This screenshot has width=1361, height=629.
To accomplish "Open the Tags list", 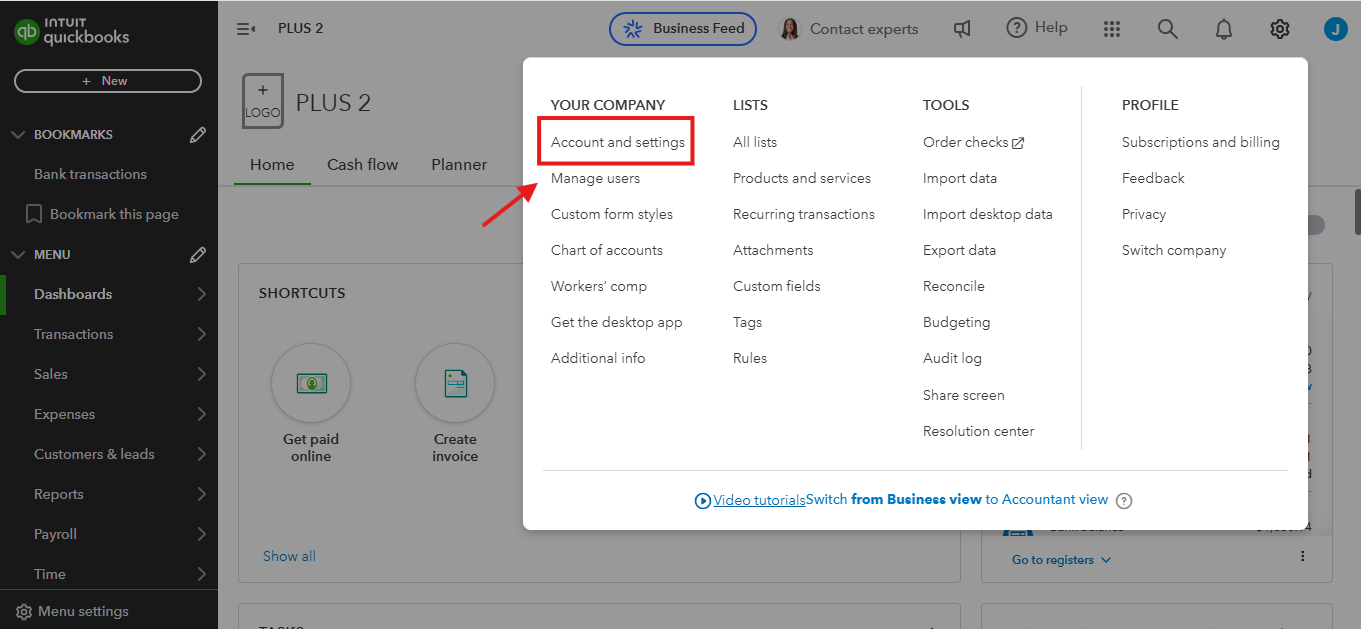I will (x=747, y=322).
